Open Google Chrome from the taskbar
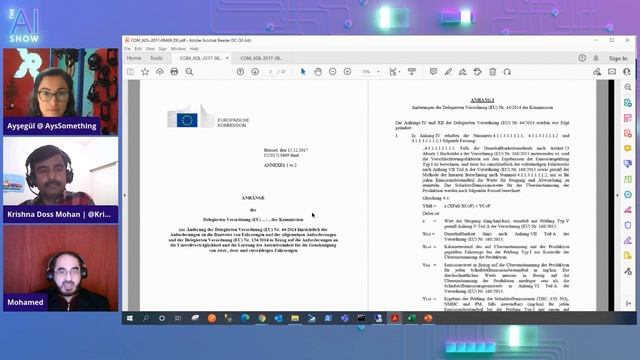This screenshot has width=640, height=360. (262, 318)
